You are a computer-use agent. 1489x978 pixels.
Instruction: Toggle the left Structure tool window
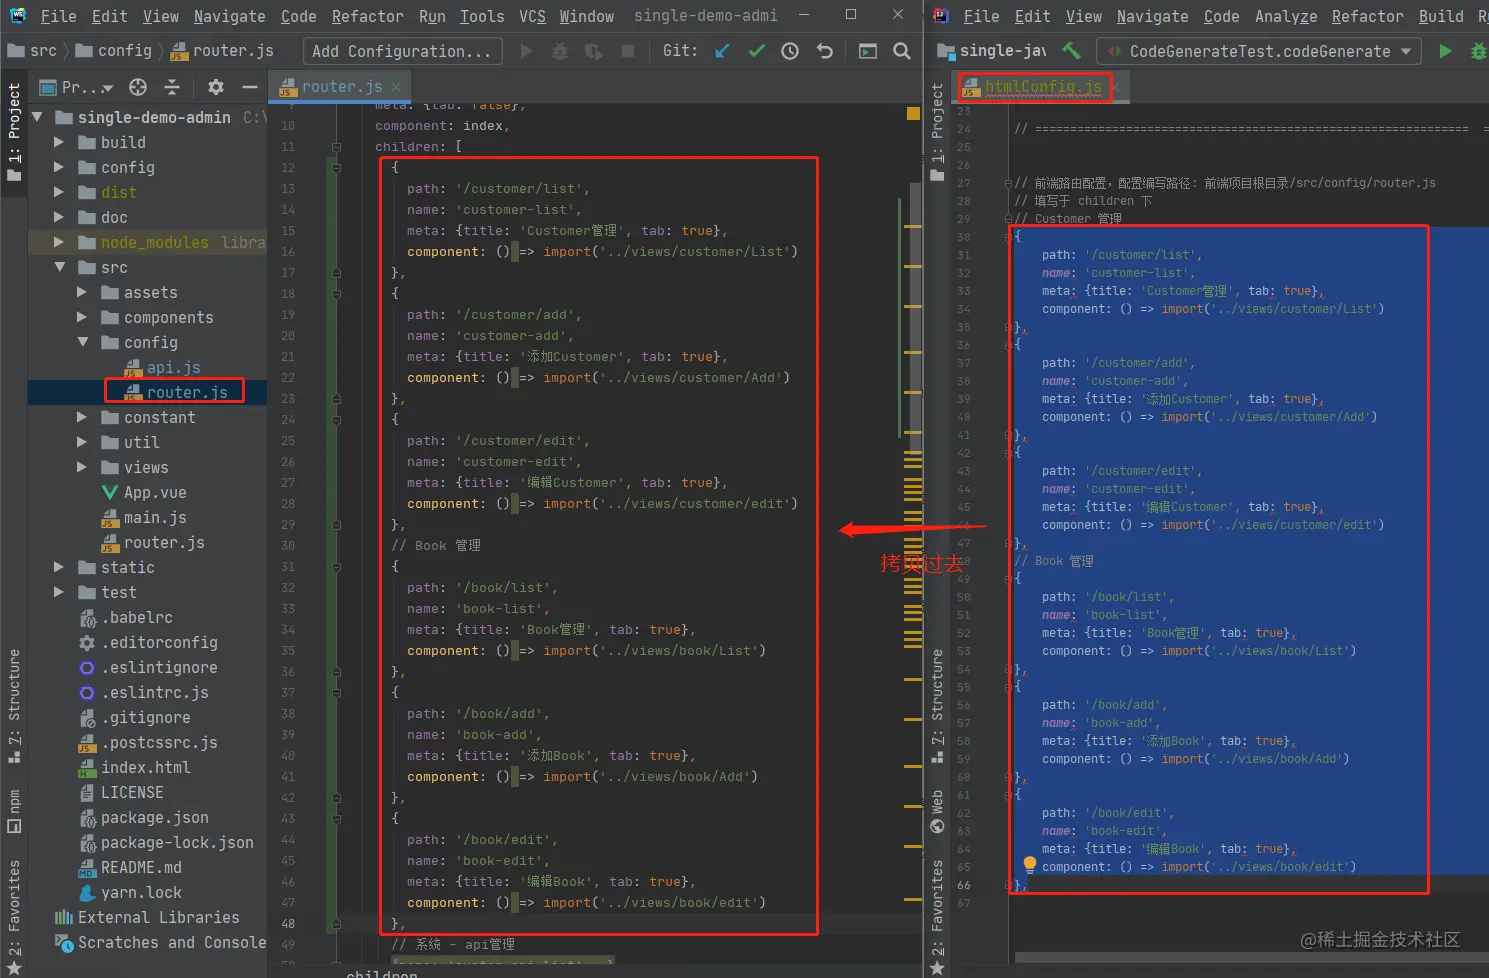tap(14, 705)
